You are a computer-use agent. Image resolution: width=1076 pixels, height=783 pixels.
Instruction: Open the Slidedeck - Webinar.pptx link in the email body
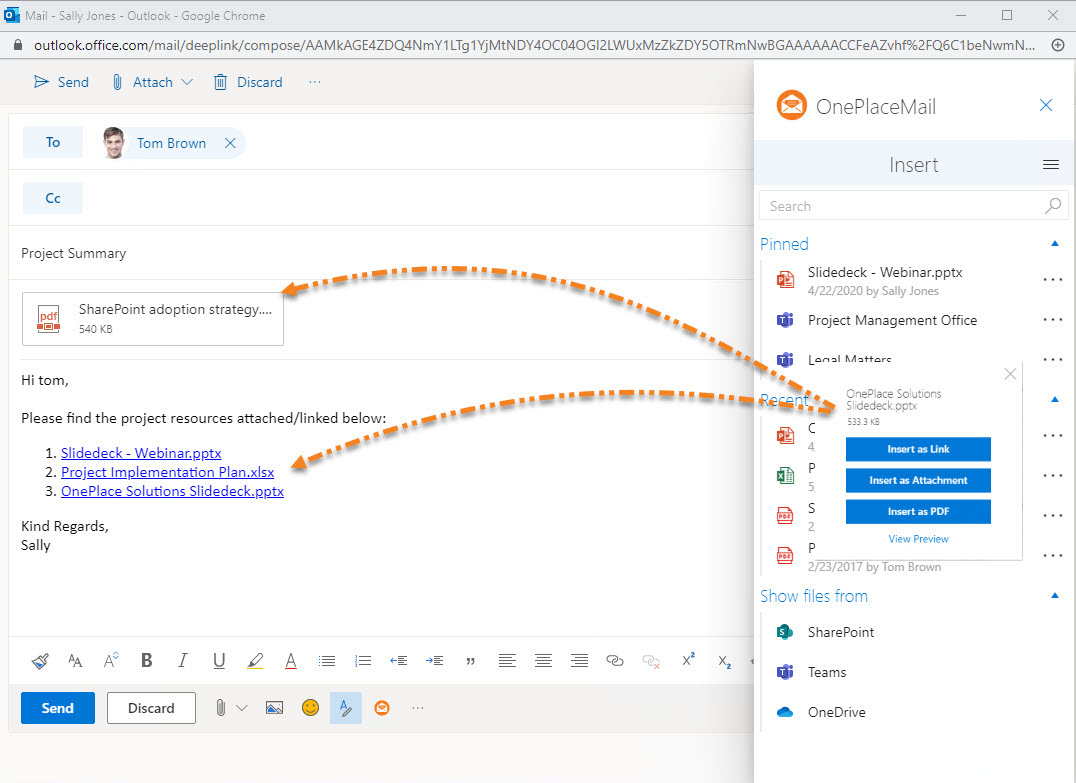point(141,453)
